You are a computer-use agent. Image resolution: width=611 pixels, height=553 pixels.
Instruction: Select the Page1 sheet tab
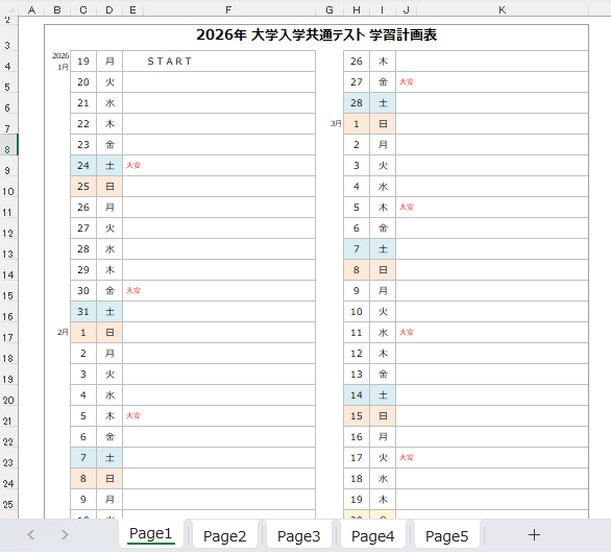(x=150, y=534)
